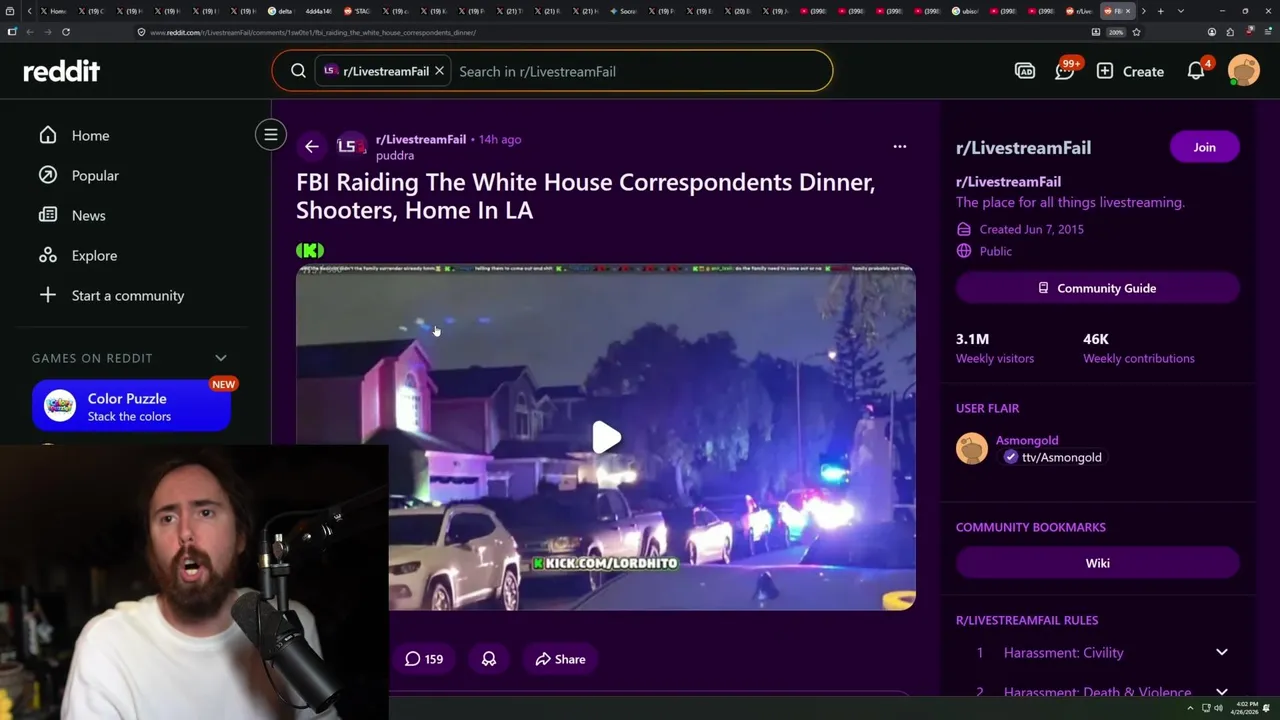This screenshot has width=1280, height=720.
Task: Collapse the left navigation sidebar
Action: 271,135
